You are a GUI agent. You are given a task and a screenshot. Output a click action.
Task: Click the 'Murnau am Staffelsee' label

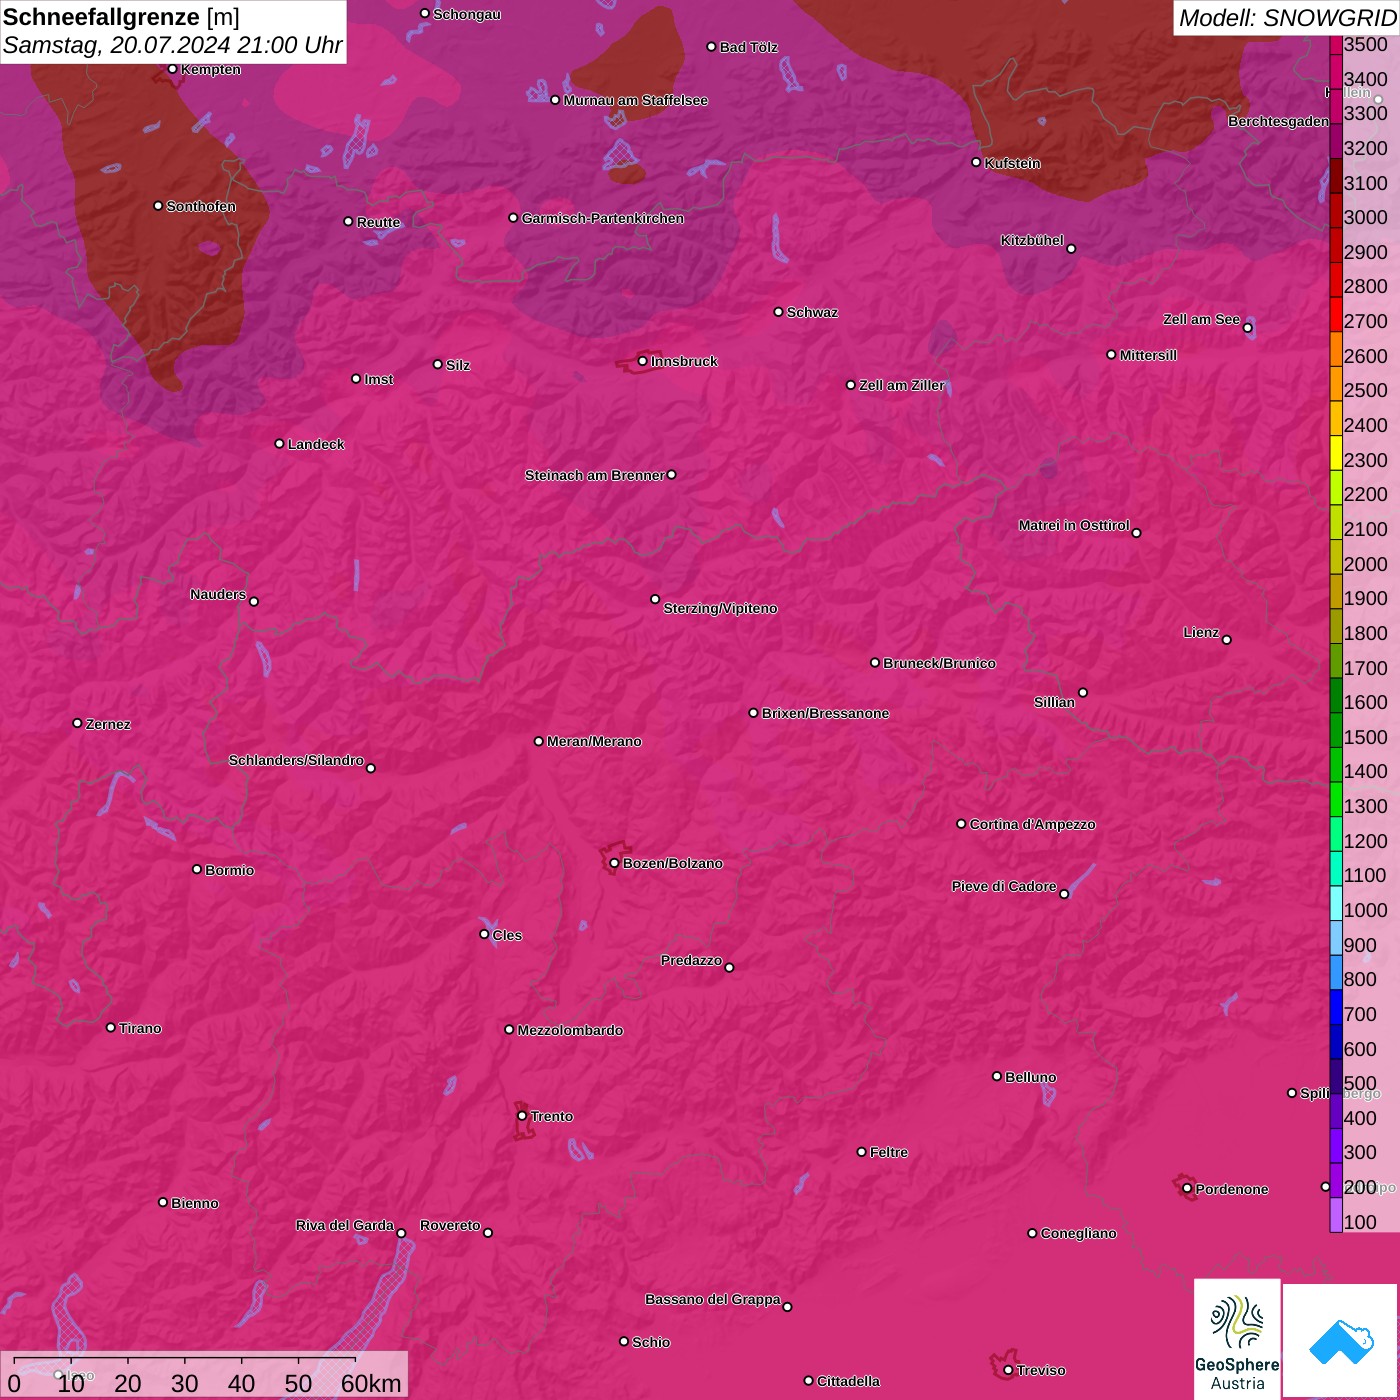(x=635, y=100)
